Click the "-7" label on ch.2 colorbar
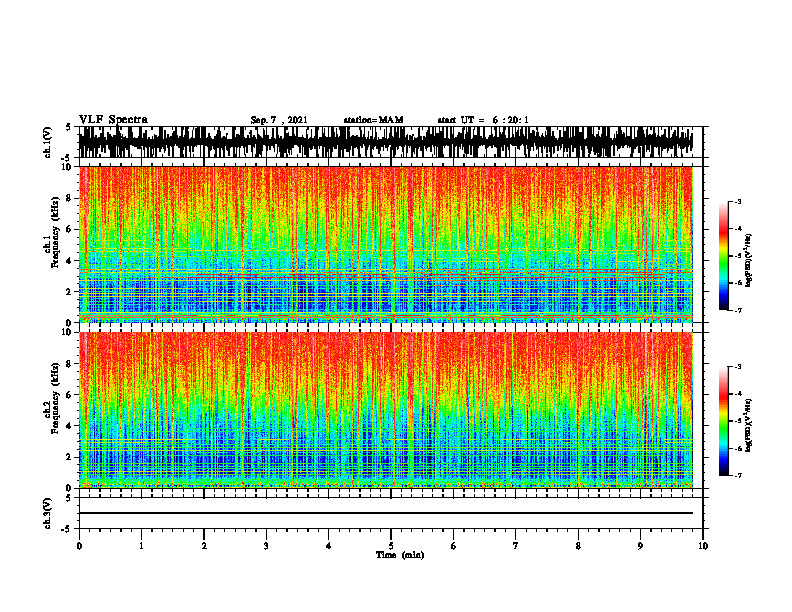 [x=737, y=475]
